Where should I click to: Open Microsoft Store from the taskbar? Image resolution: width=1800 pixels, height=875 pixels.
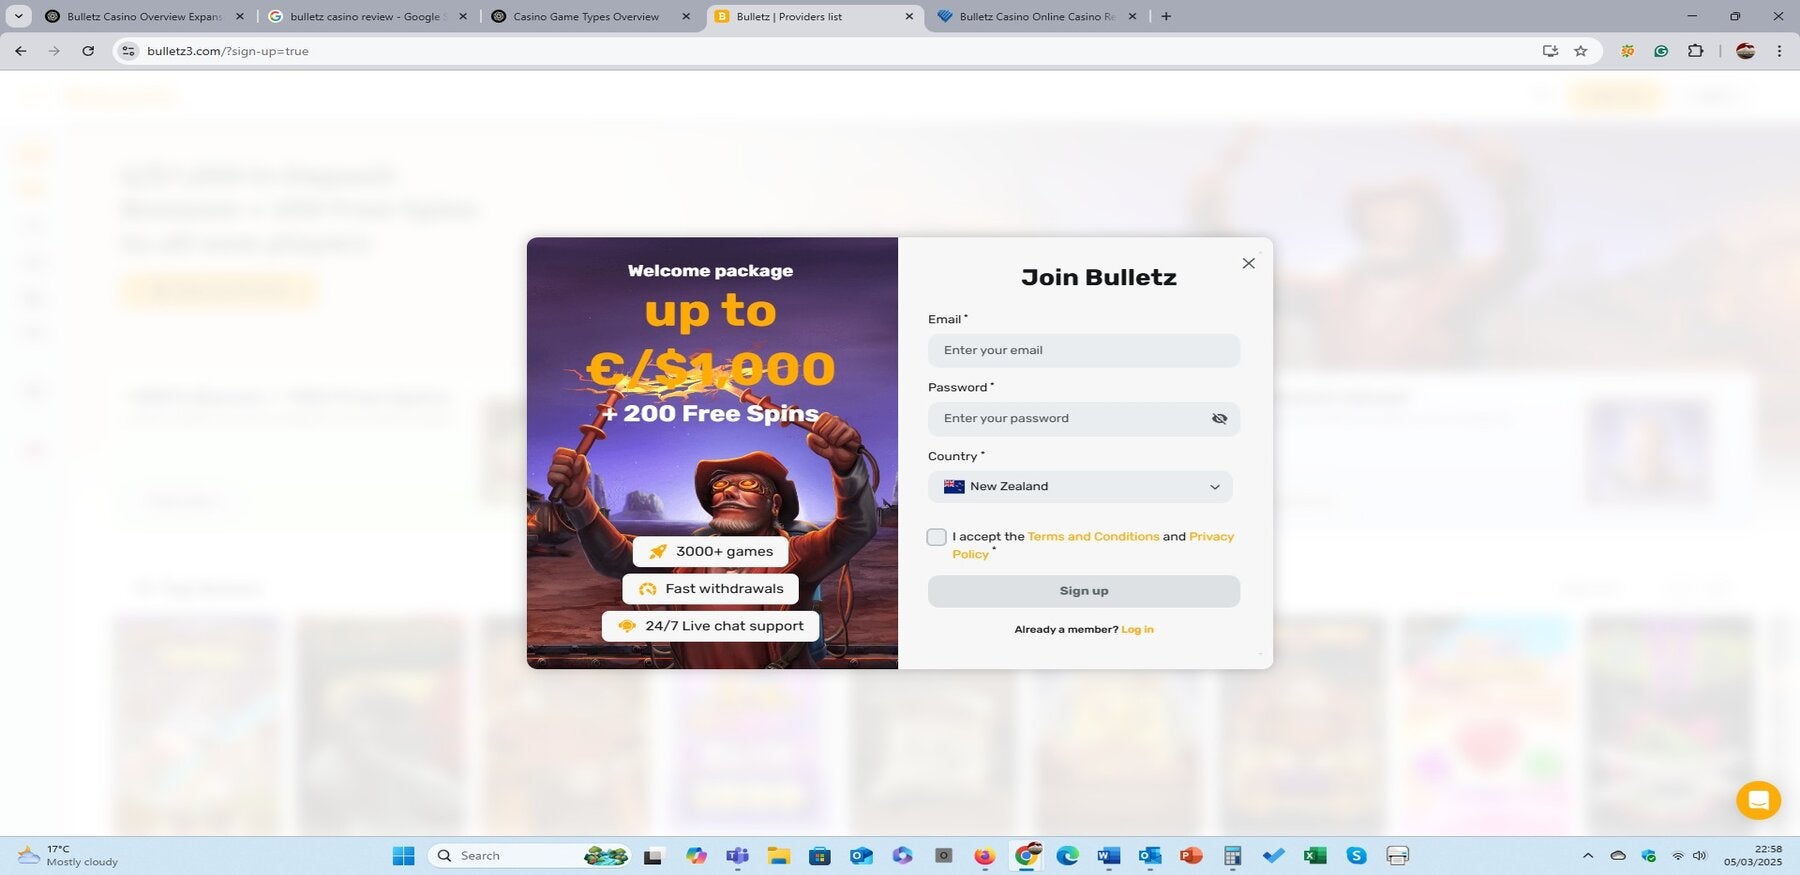[x=820, y=856]
